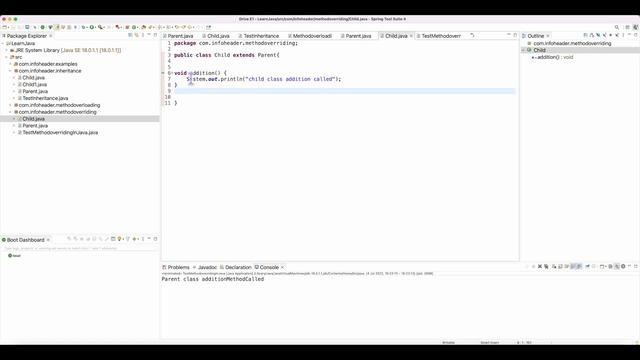Open the Open Console dropdown icon

tap(603, 267)
